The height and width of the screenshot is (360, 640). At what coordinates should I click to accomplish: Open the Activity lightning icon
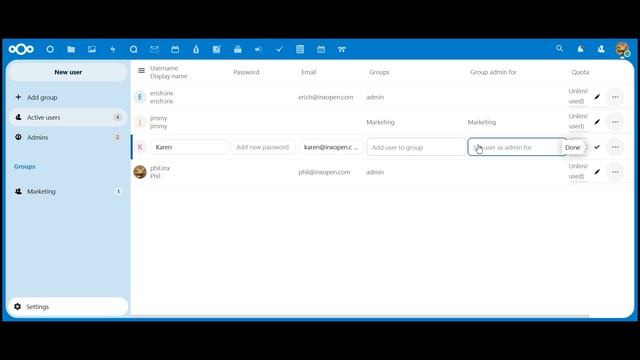pos(113,49)
